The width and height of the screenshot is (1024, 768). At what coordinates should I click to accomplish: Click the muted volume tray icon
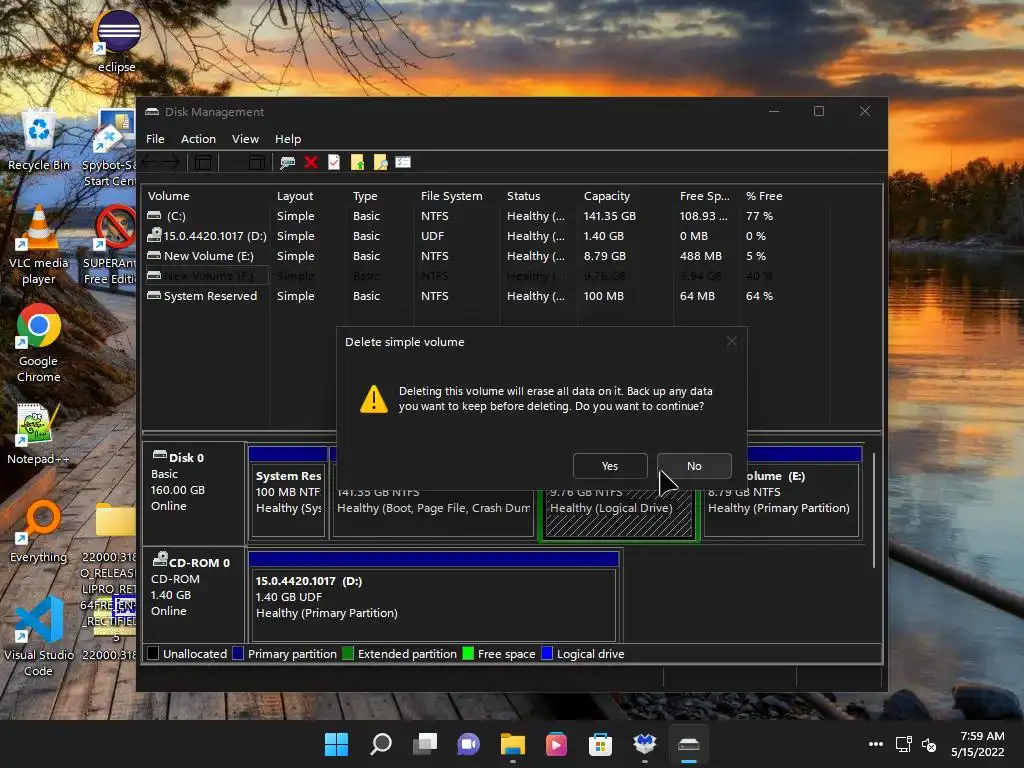929,744
